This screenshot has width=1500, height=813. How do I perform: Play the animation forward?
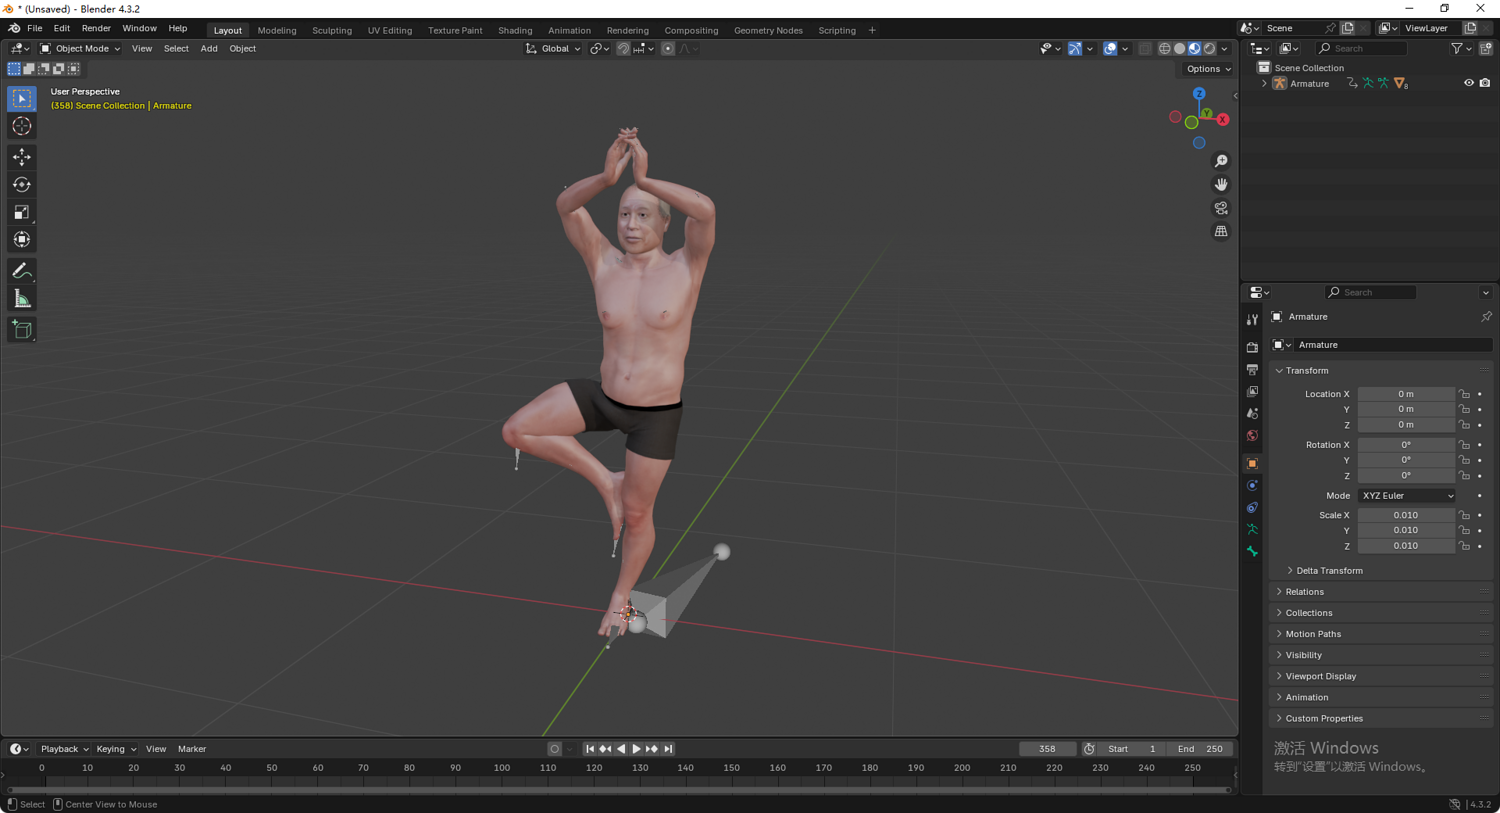(636, 749)
